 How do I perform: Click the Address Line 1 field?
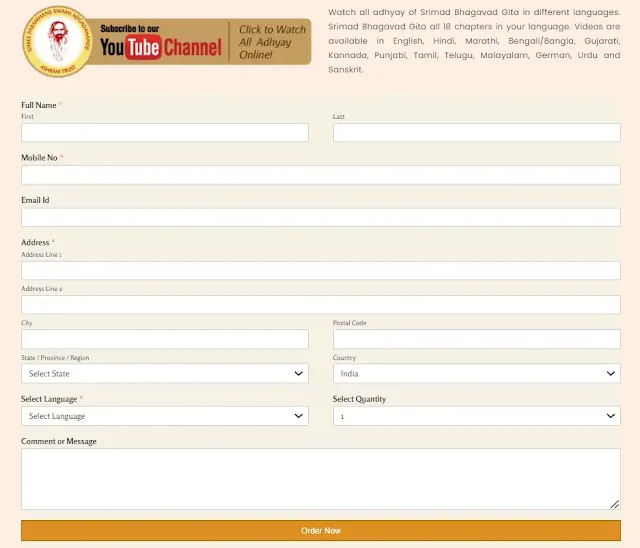(321, 271)
